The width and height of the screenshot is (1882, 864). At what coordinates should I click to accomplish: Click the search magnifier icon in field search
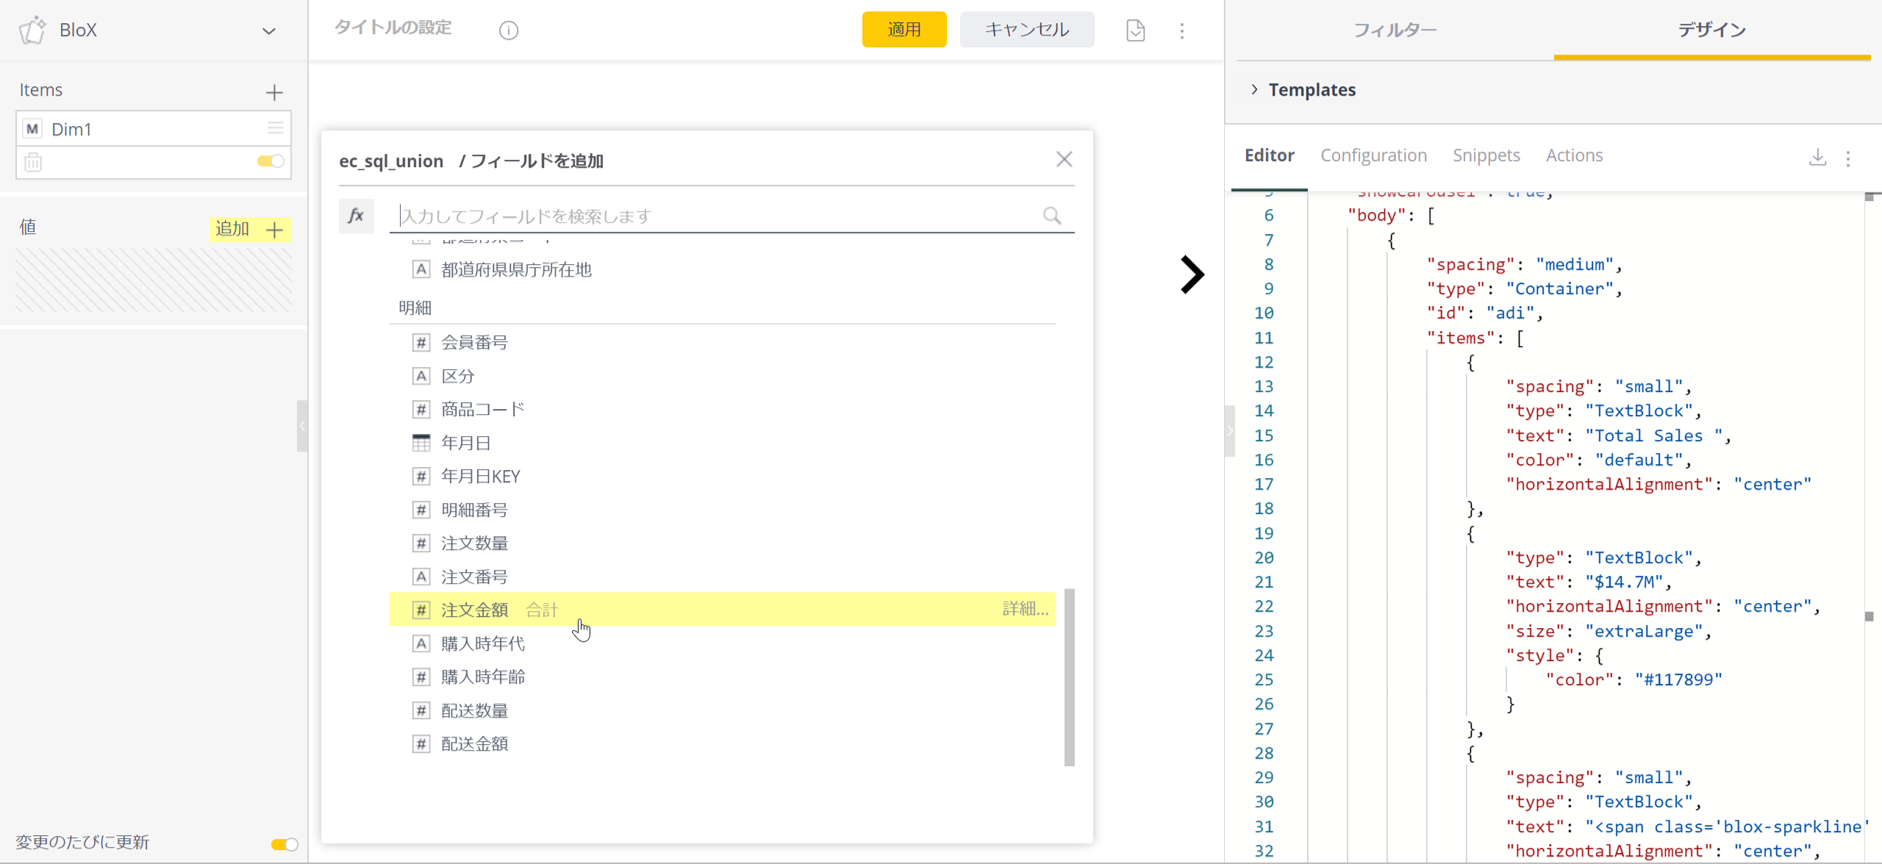[1052, 216]
